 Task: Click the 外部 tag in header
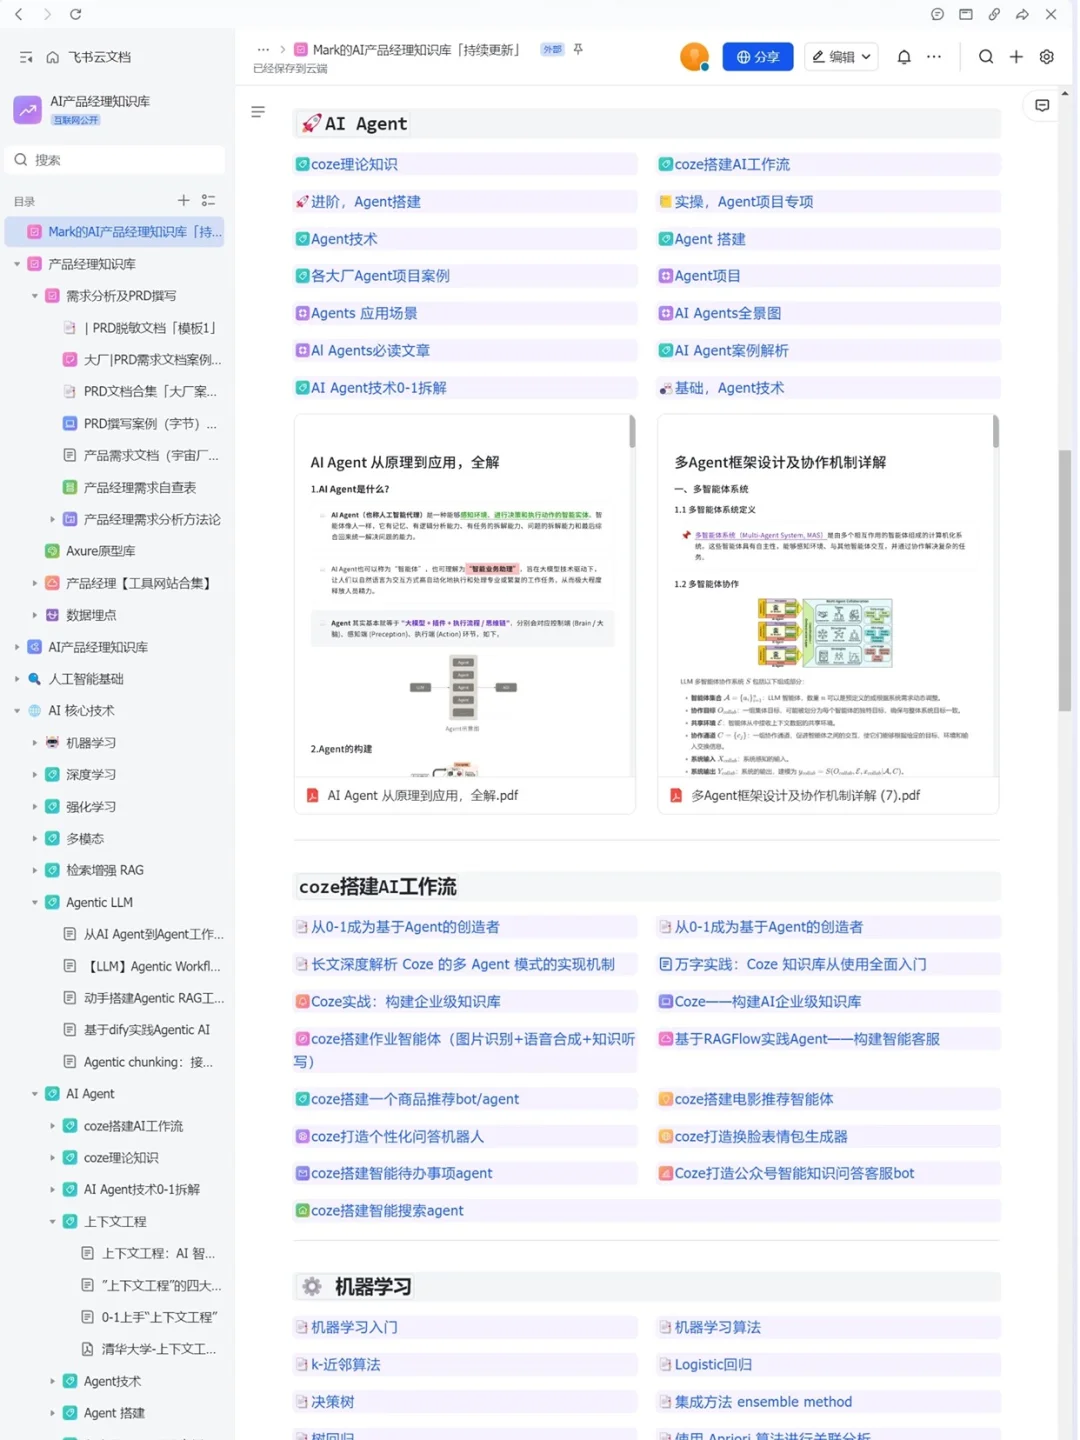pyautogui.click(x=552, y=49)
